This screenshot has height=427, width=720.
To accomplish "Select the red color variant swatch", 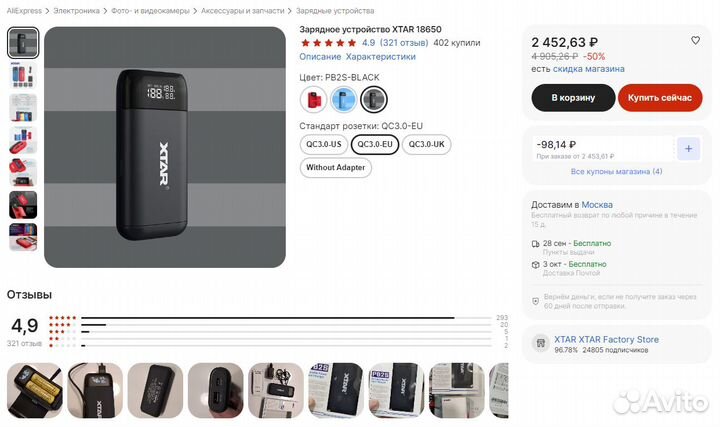I will click(x=312, y=99).
